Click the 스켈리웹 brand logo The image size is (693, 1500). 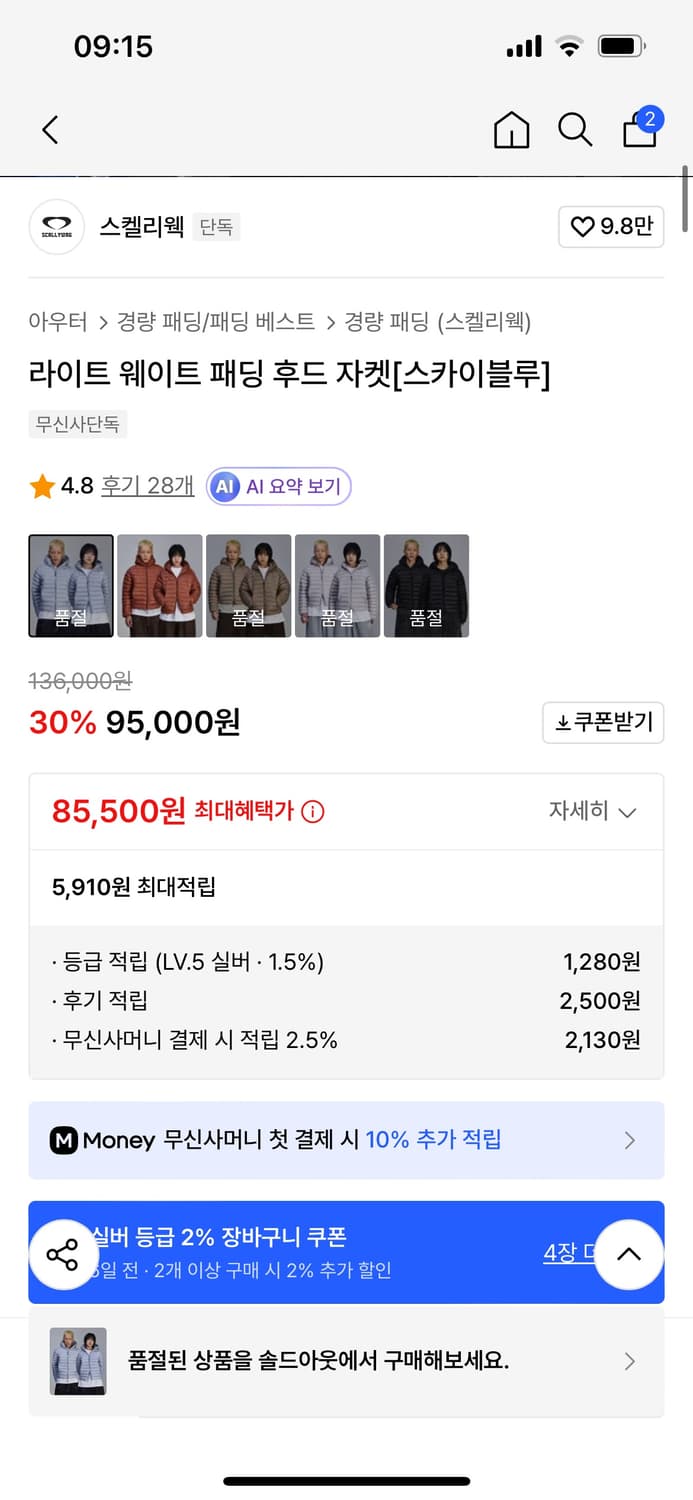pyautogui.click(x=57, y=227)
